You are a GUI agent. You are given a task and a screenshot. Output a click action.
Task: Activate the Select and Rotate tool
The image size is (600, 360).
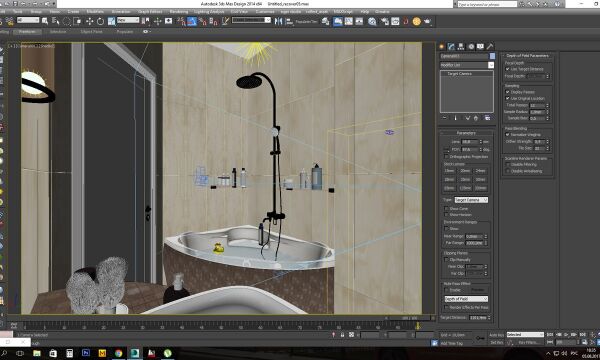[x=101, y=21]
